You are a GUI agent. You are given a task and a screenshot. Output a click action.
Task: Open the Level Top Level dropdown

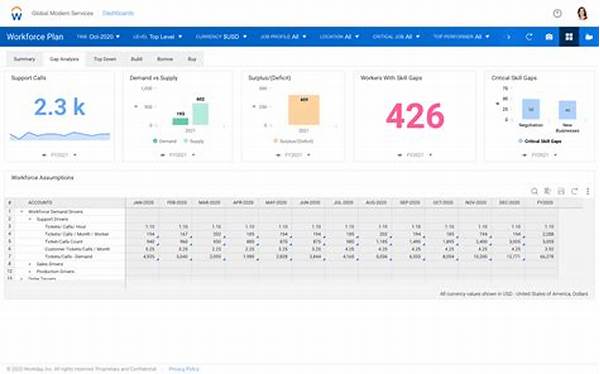click(x=157, y=37)
